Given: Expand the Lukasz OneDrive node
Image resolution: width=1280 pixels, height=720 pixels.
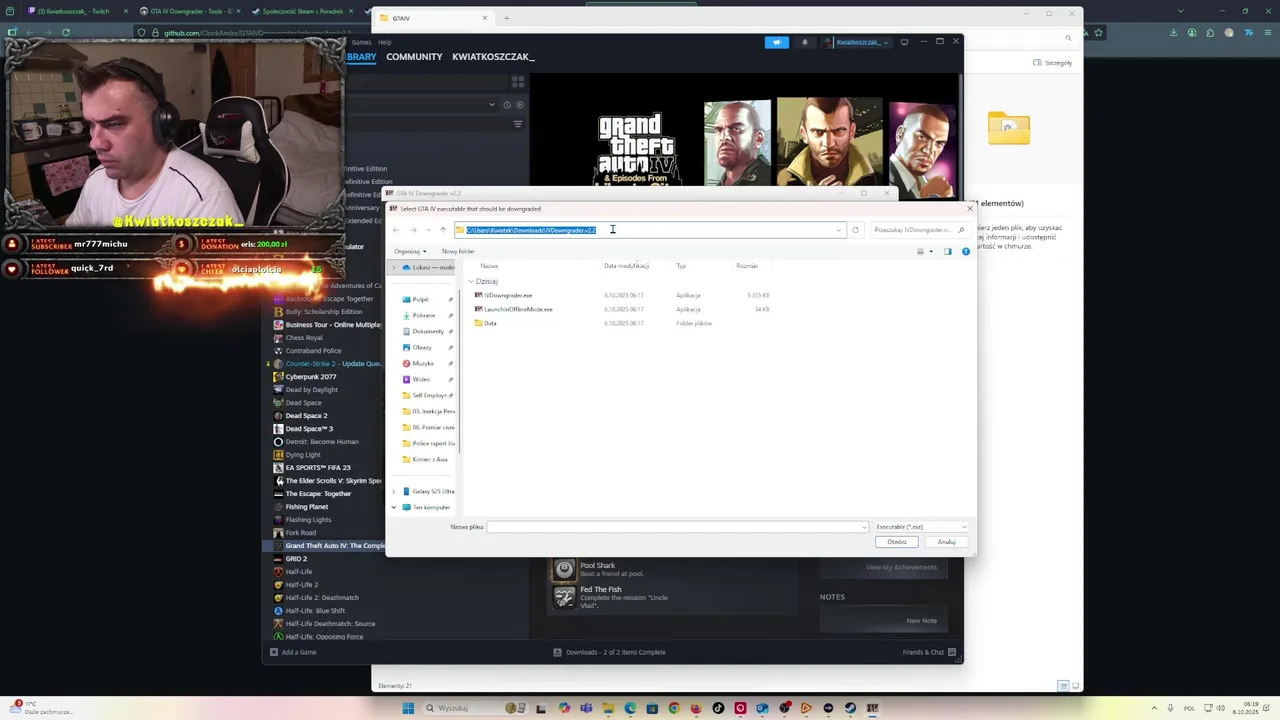Looking at the screenshot, I should pyautogui.click(x=394, y=267).
